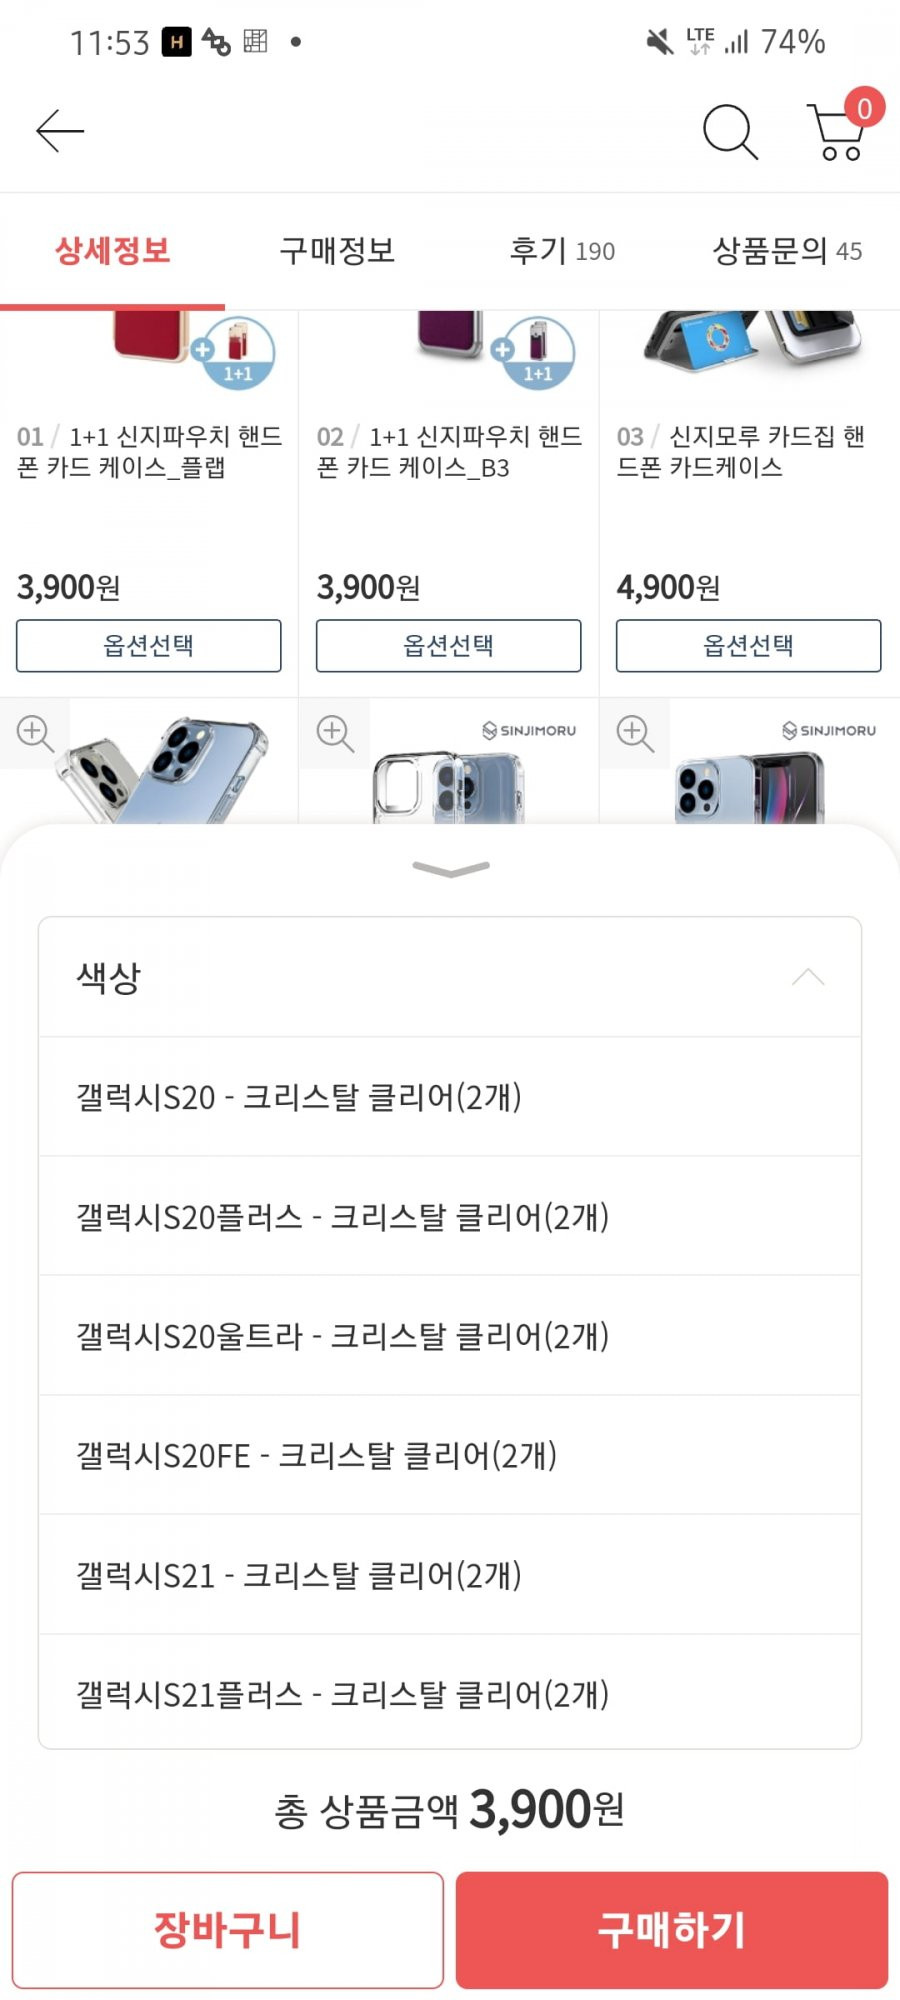Open search with the magnifier icon
Viewport: 900px width, 2000px height.
(730, 131)
